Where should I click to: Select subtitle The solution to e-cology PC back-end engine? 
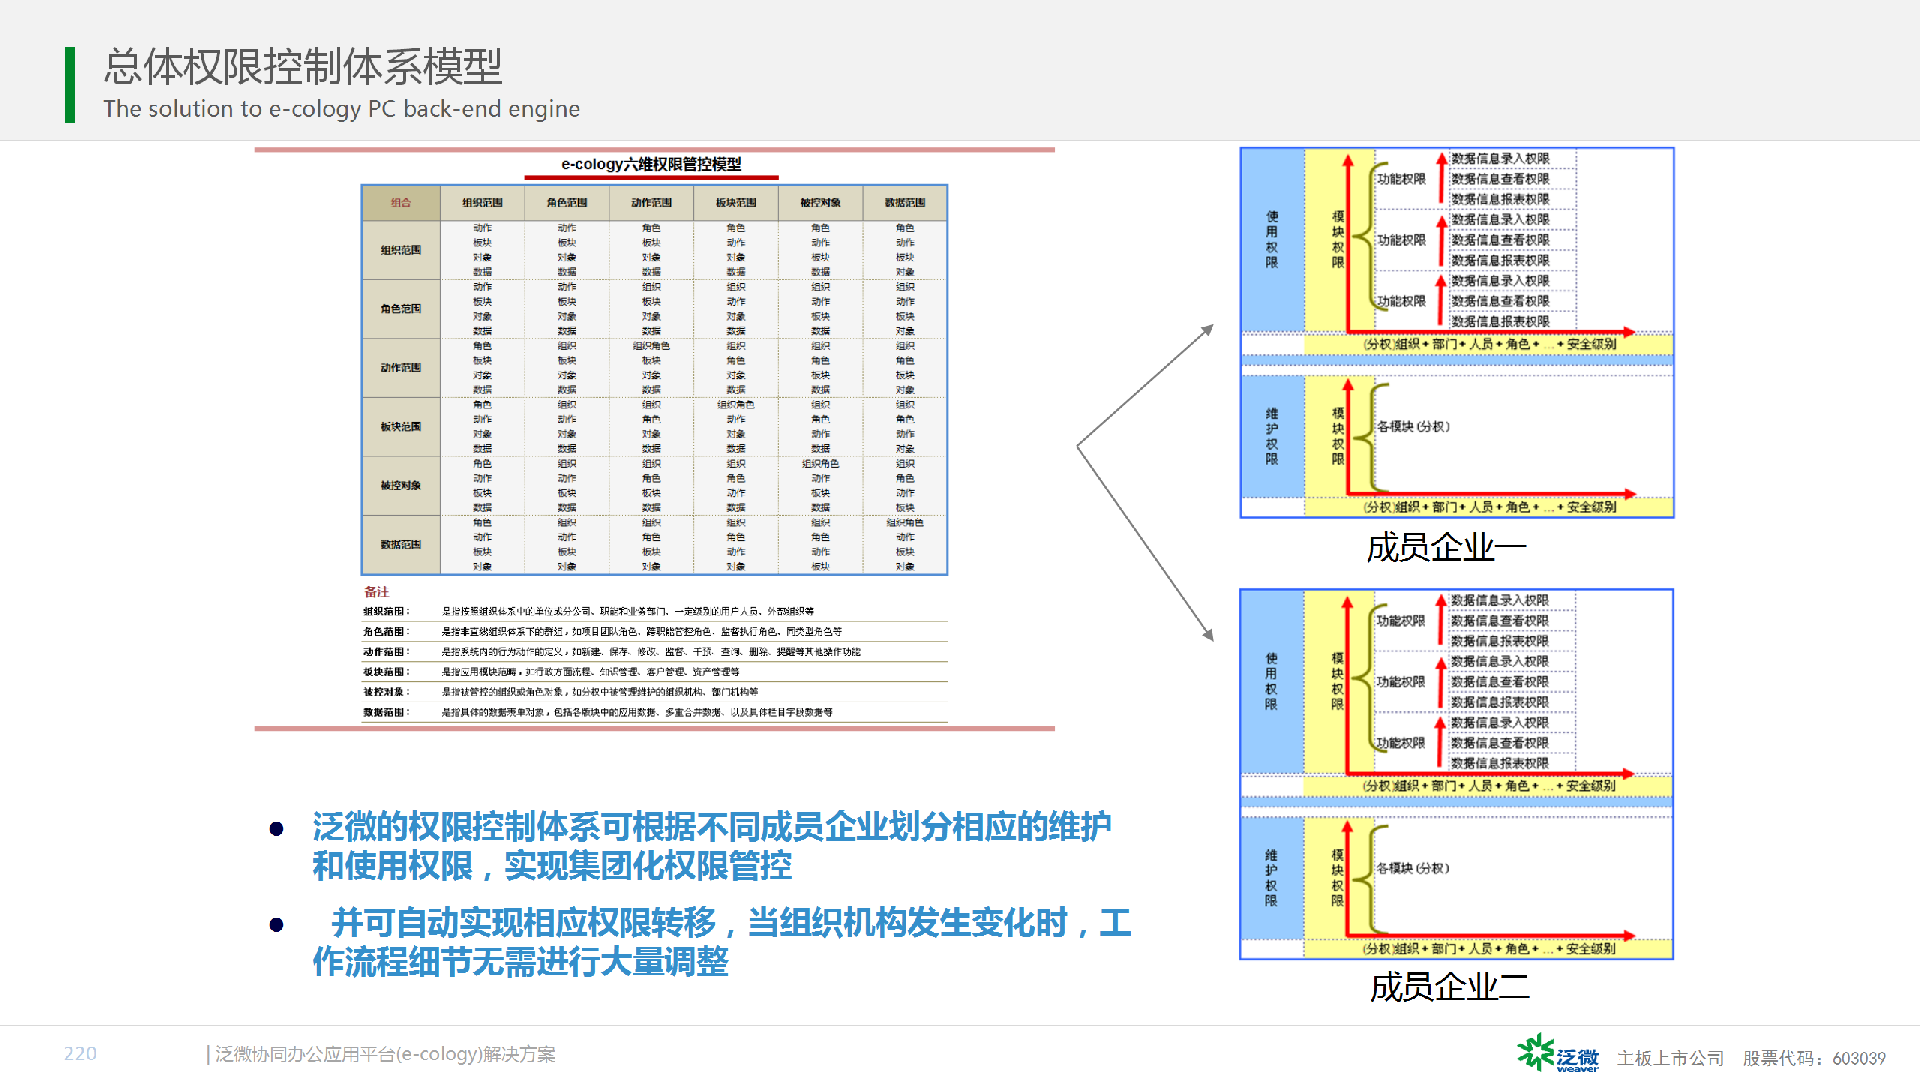coord(341,109)
